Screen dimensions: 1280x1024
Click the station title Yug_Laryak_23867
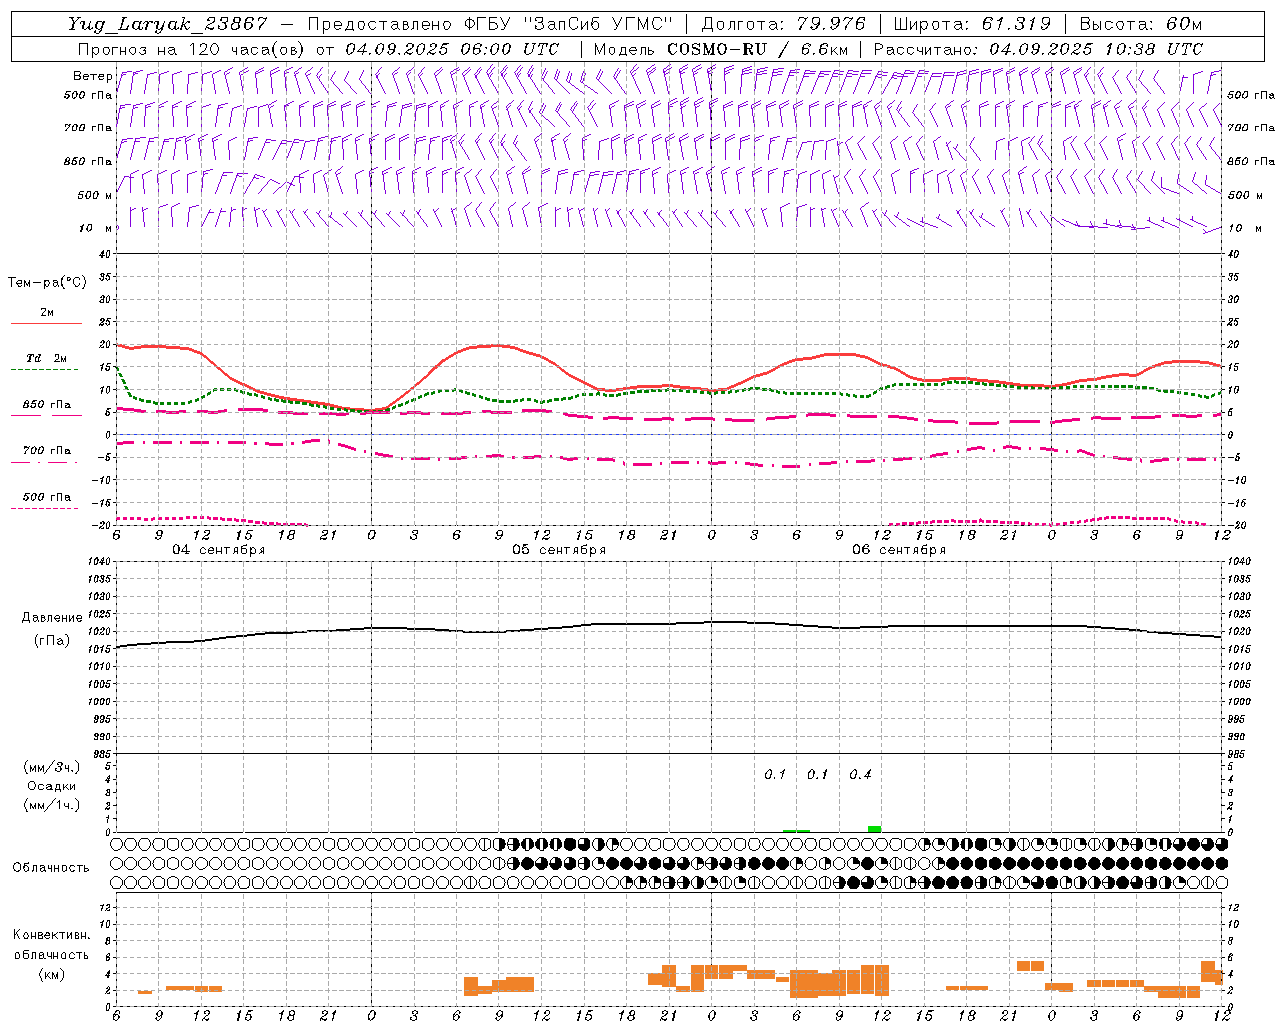167,24
